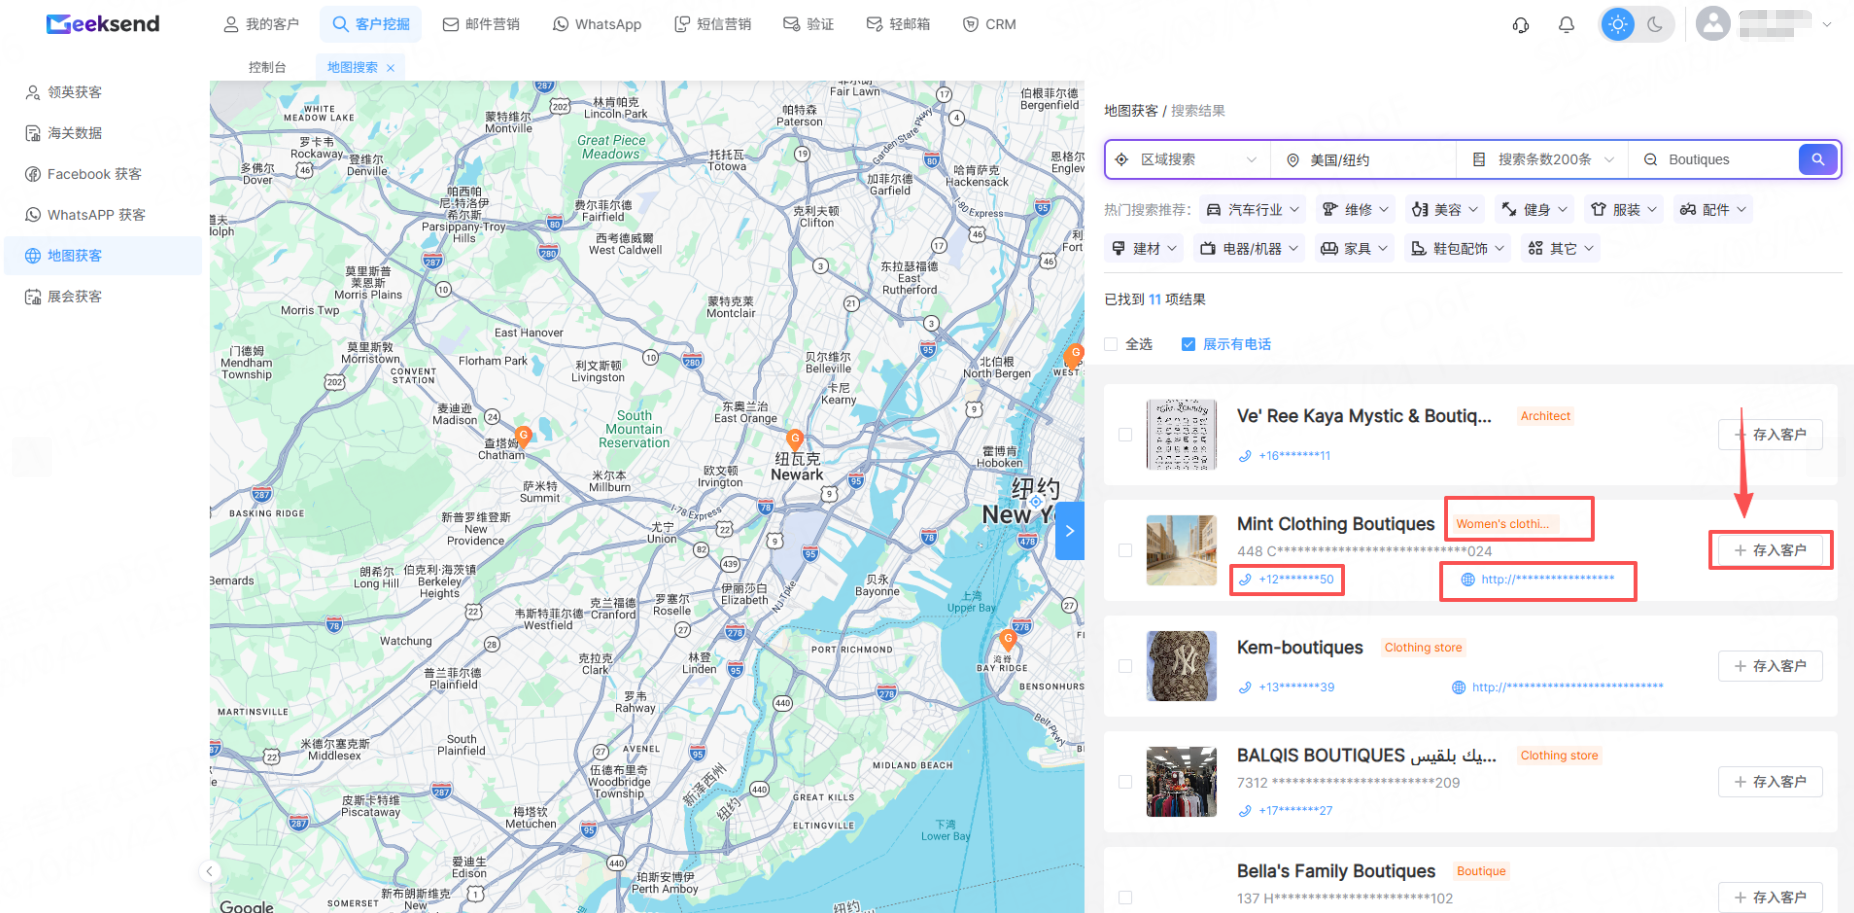Expand 配件 category dropdown
Screen dimensions: 1854x913
[x=1713, y=210]
